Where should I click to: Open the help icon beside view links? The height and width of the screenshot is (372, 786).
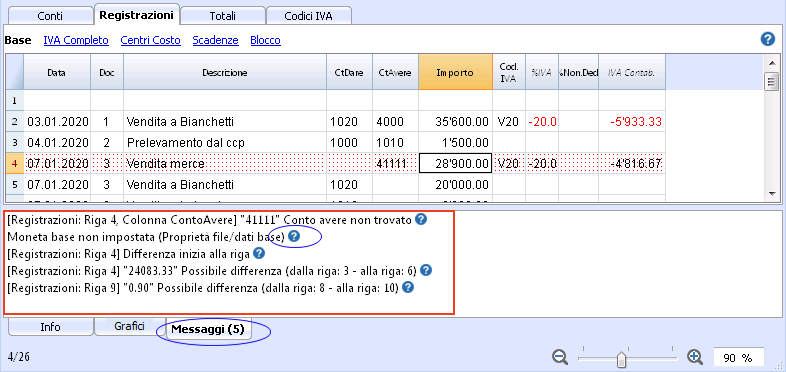click(x=767, y=39)
